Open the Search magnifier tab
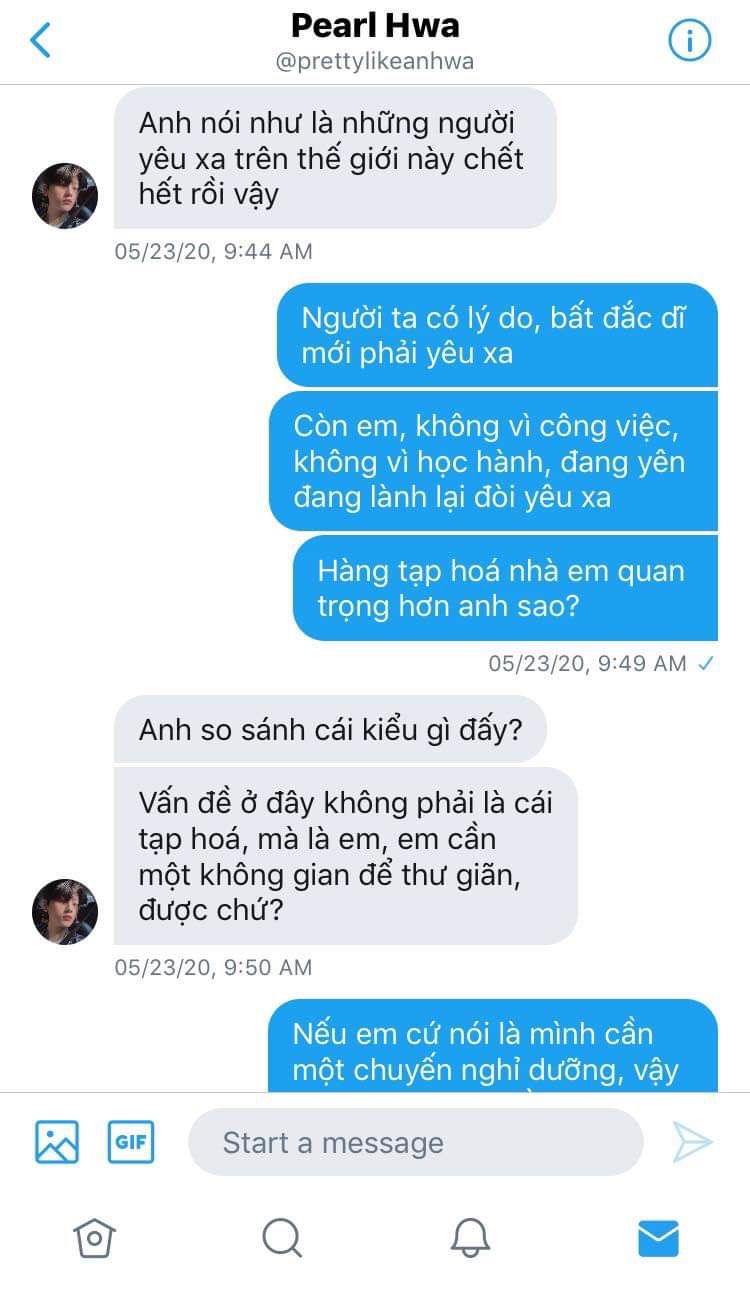 (x=282, y=1238)
